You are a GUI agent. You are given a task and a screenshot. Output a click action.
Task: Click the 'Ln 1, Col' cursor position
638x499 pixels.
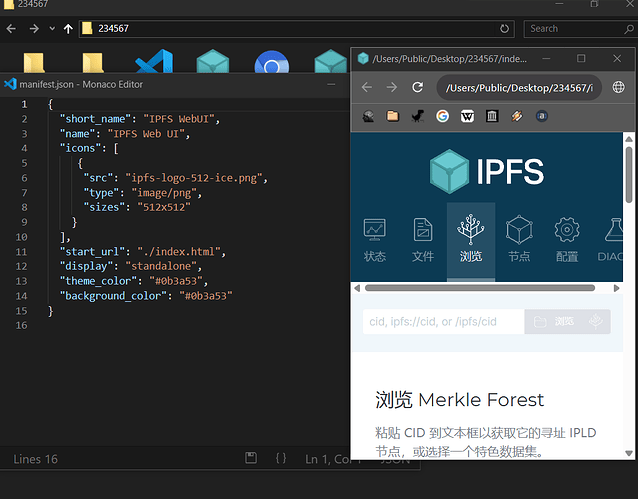328,459
